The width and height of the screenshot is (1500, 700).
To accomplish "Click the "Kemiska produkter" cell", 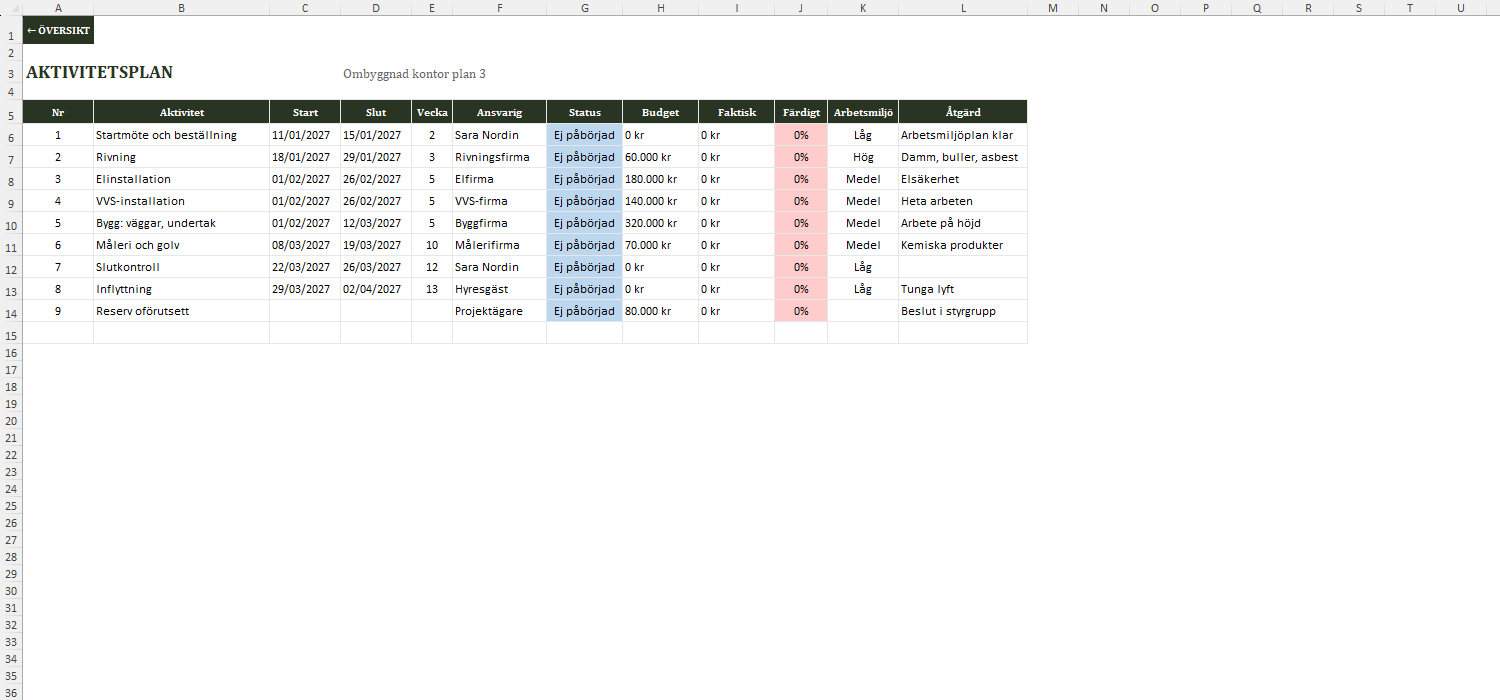I will tap(963, 245).
